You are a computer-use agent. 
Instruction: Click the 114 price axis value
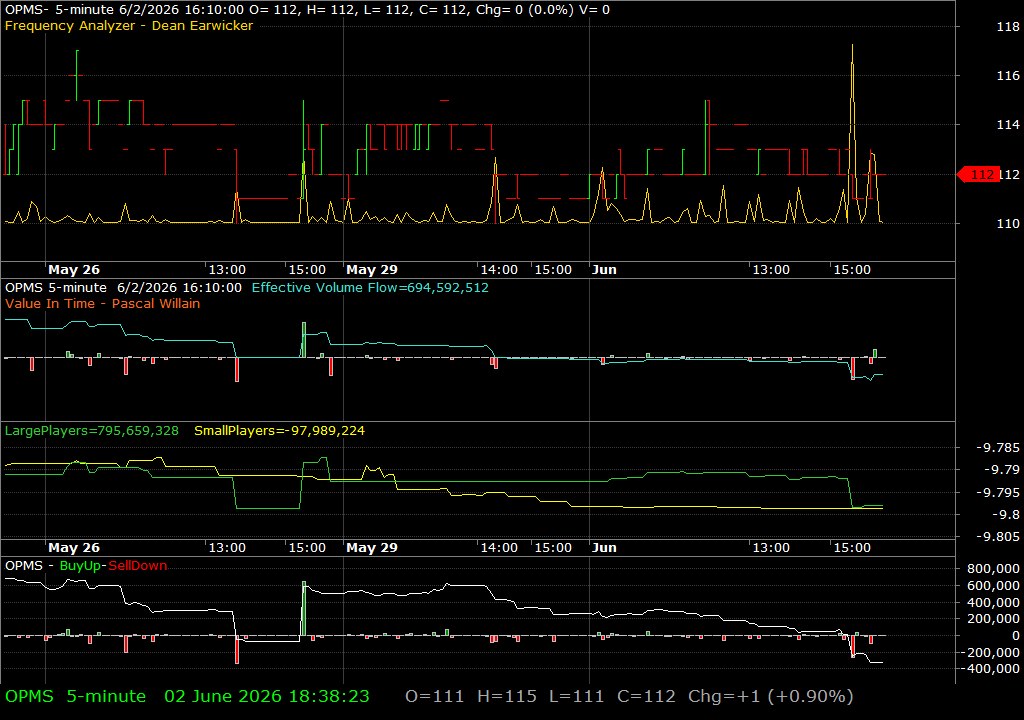click(x=1008, y=125)
